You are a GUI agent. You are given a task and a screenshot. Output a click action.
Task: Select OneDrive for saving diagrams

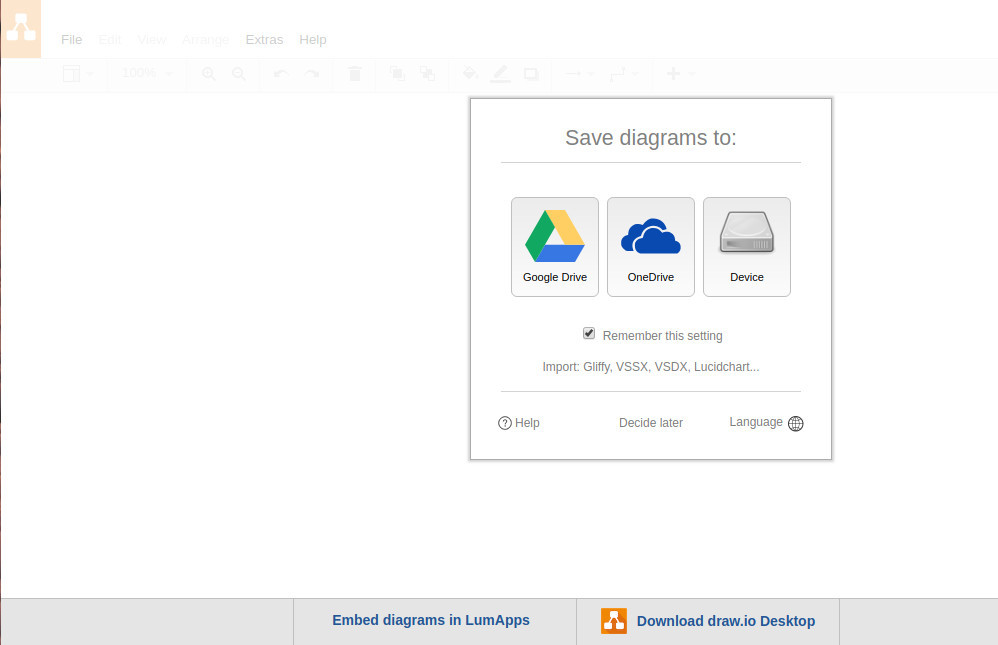pos(650,246)
